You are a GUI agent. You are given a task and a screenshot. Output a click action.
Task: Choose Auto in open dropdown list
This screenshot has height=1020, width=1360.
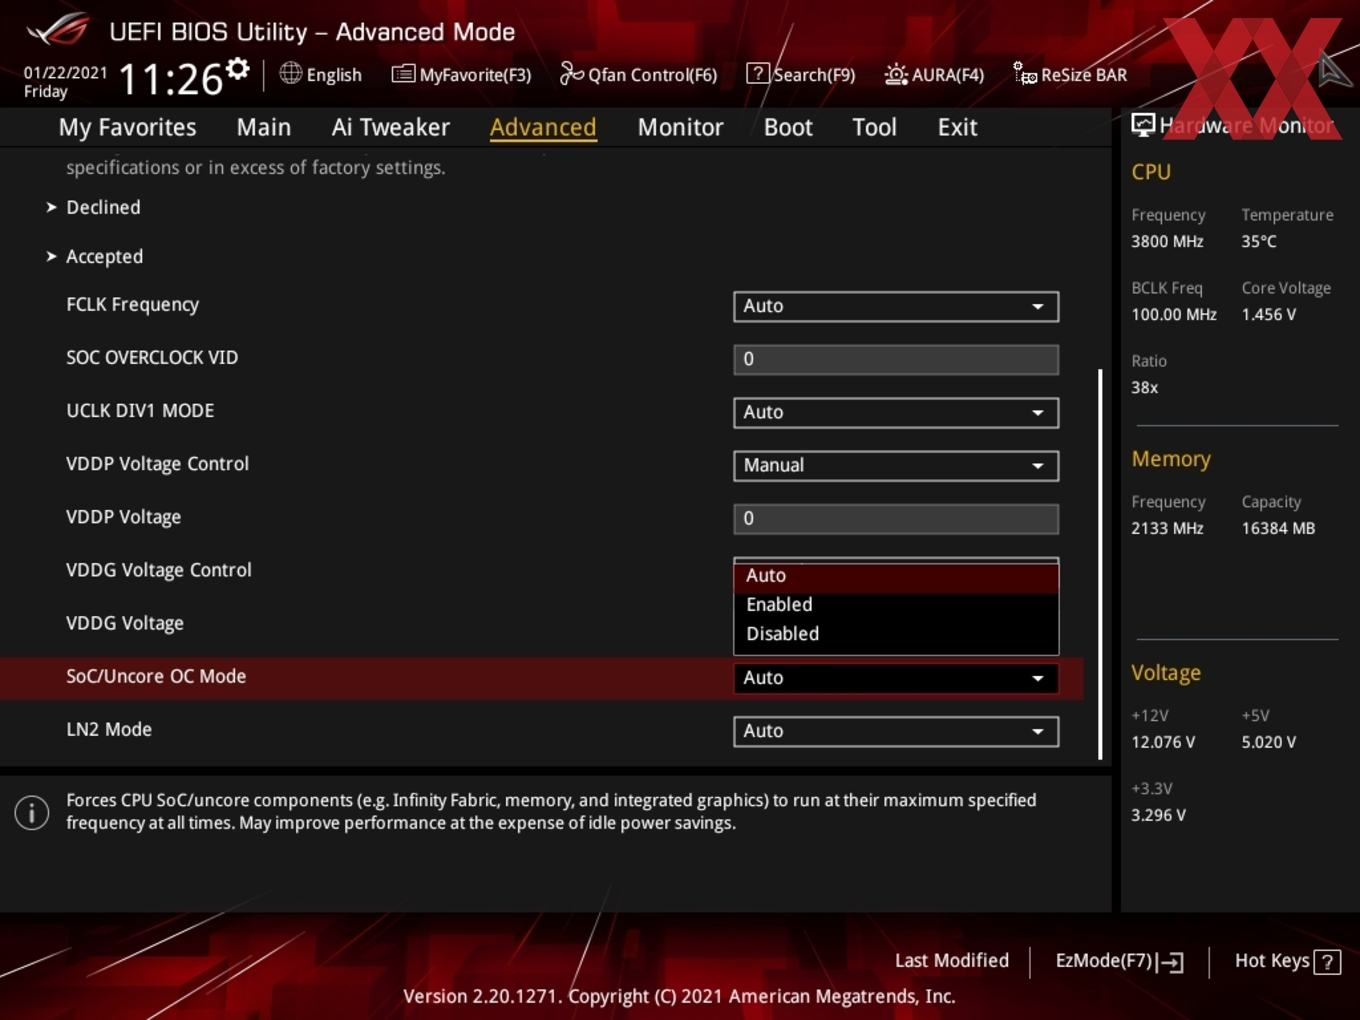pyautogui.click(x=896, y=576)
